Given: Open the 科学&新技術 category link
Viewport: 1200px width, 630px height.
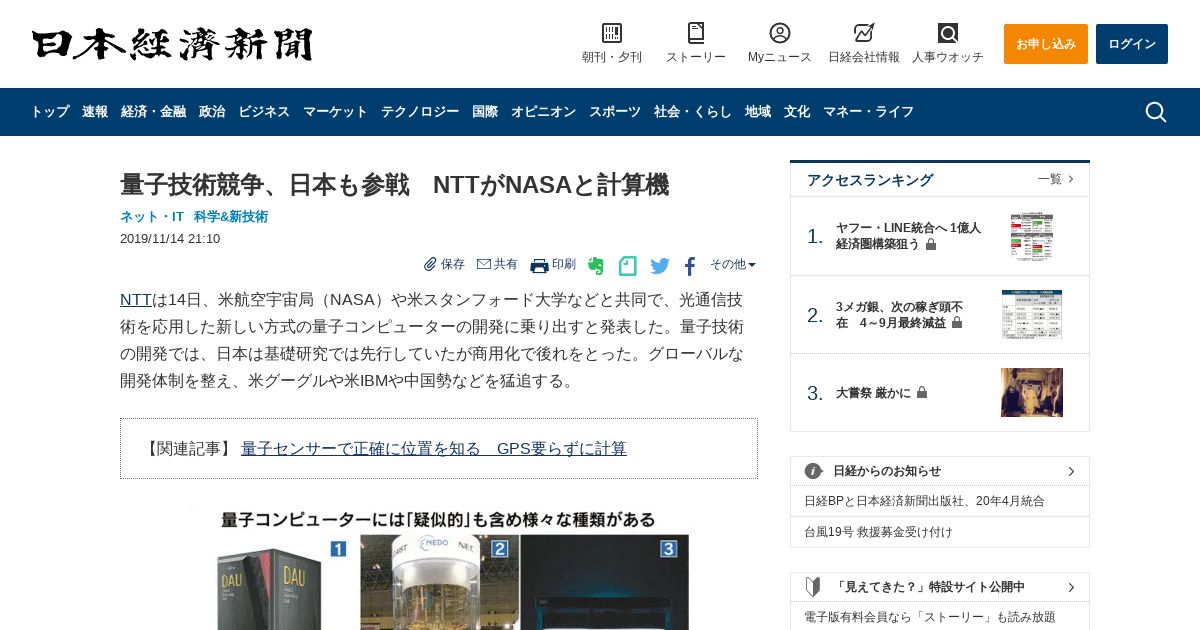Looking at the screenshot, I should click(x=231, y=216).
